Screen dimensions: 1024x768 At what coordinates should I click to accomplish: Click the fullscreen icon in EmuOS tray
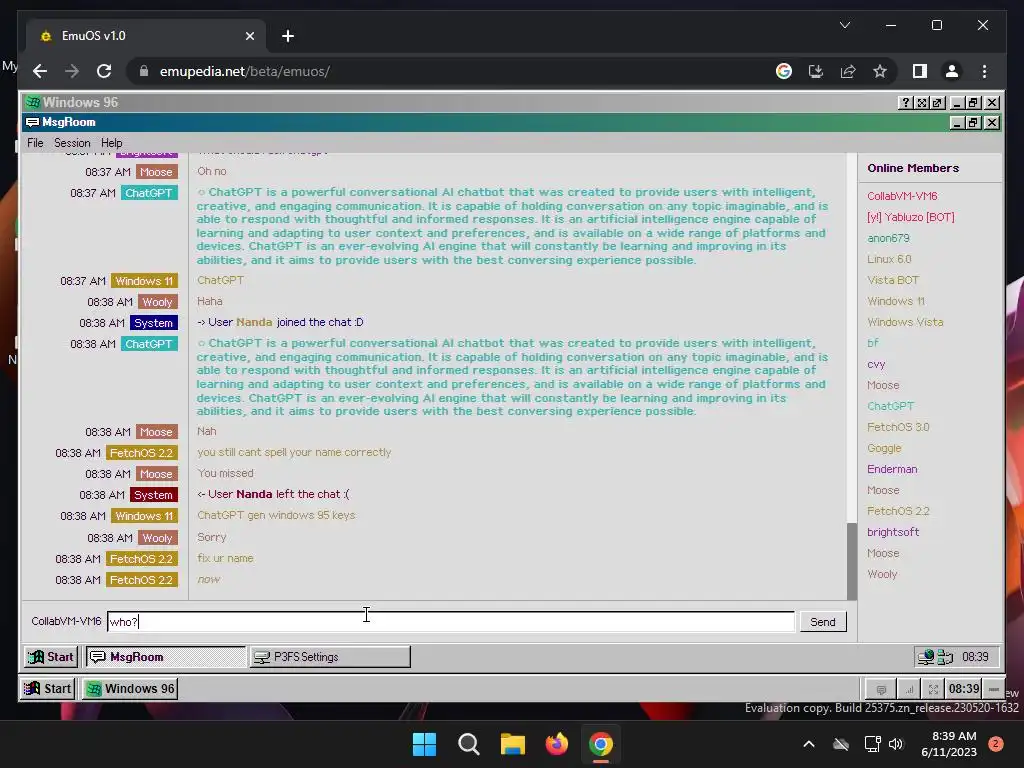coord(933,689)
